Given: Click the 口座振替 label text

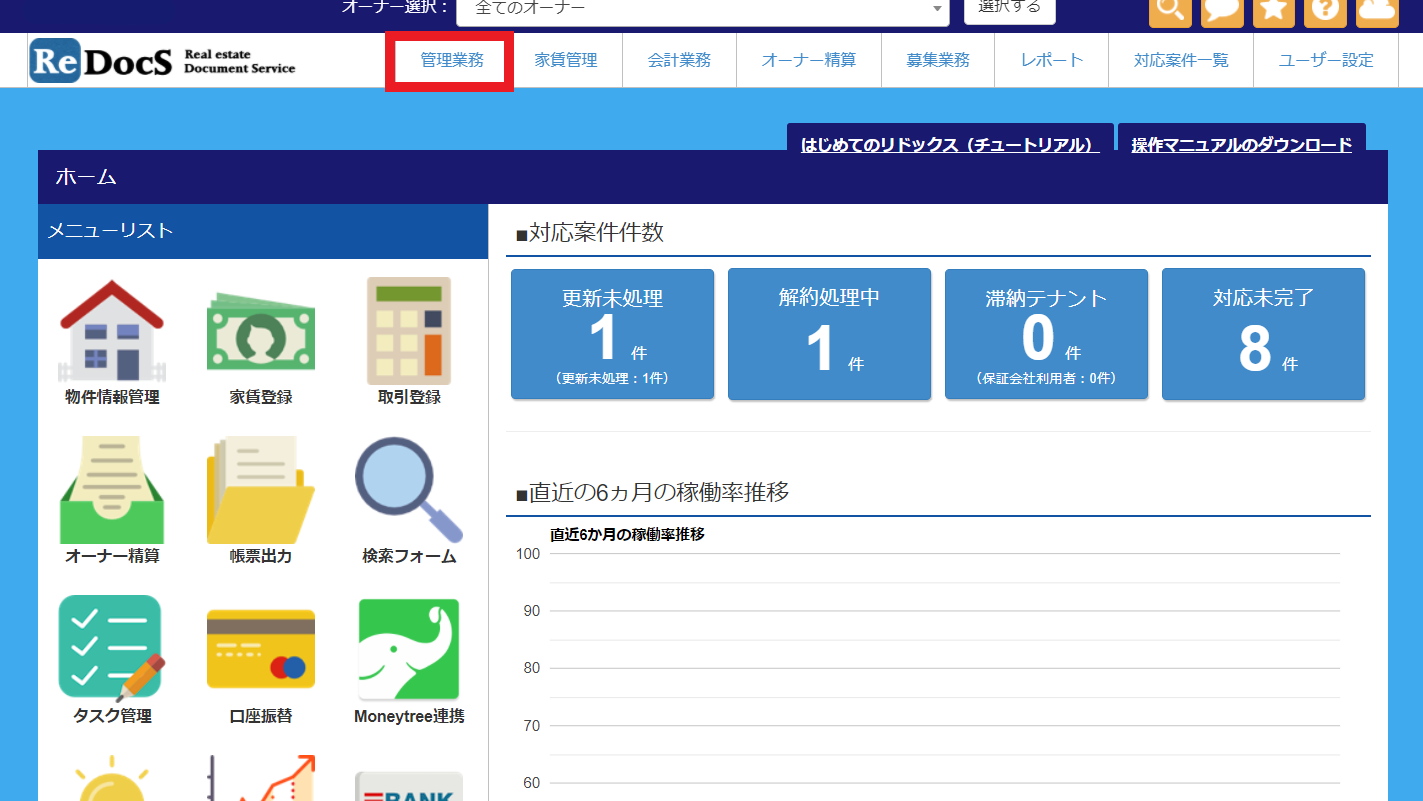Looking at the screenshot, I should point(261,716).
